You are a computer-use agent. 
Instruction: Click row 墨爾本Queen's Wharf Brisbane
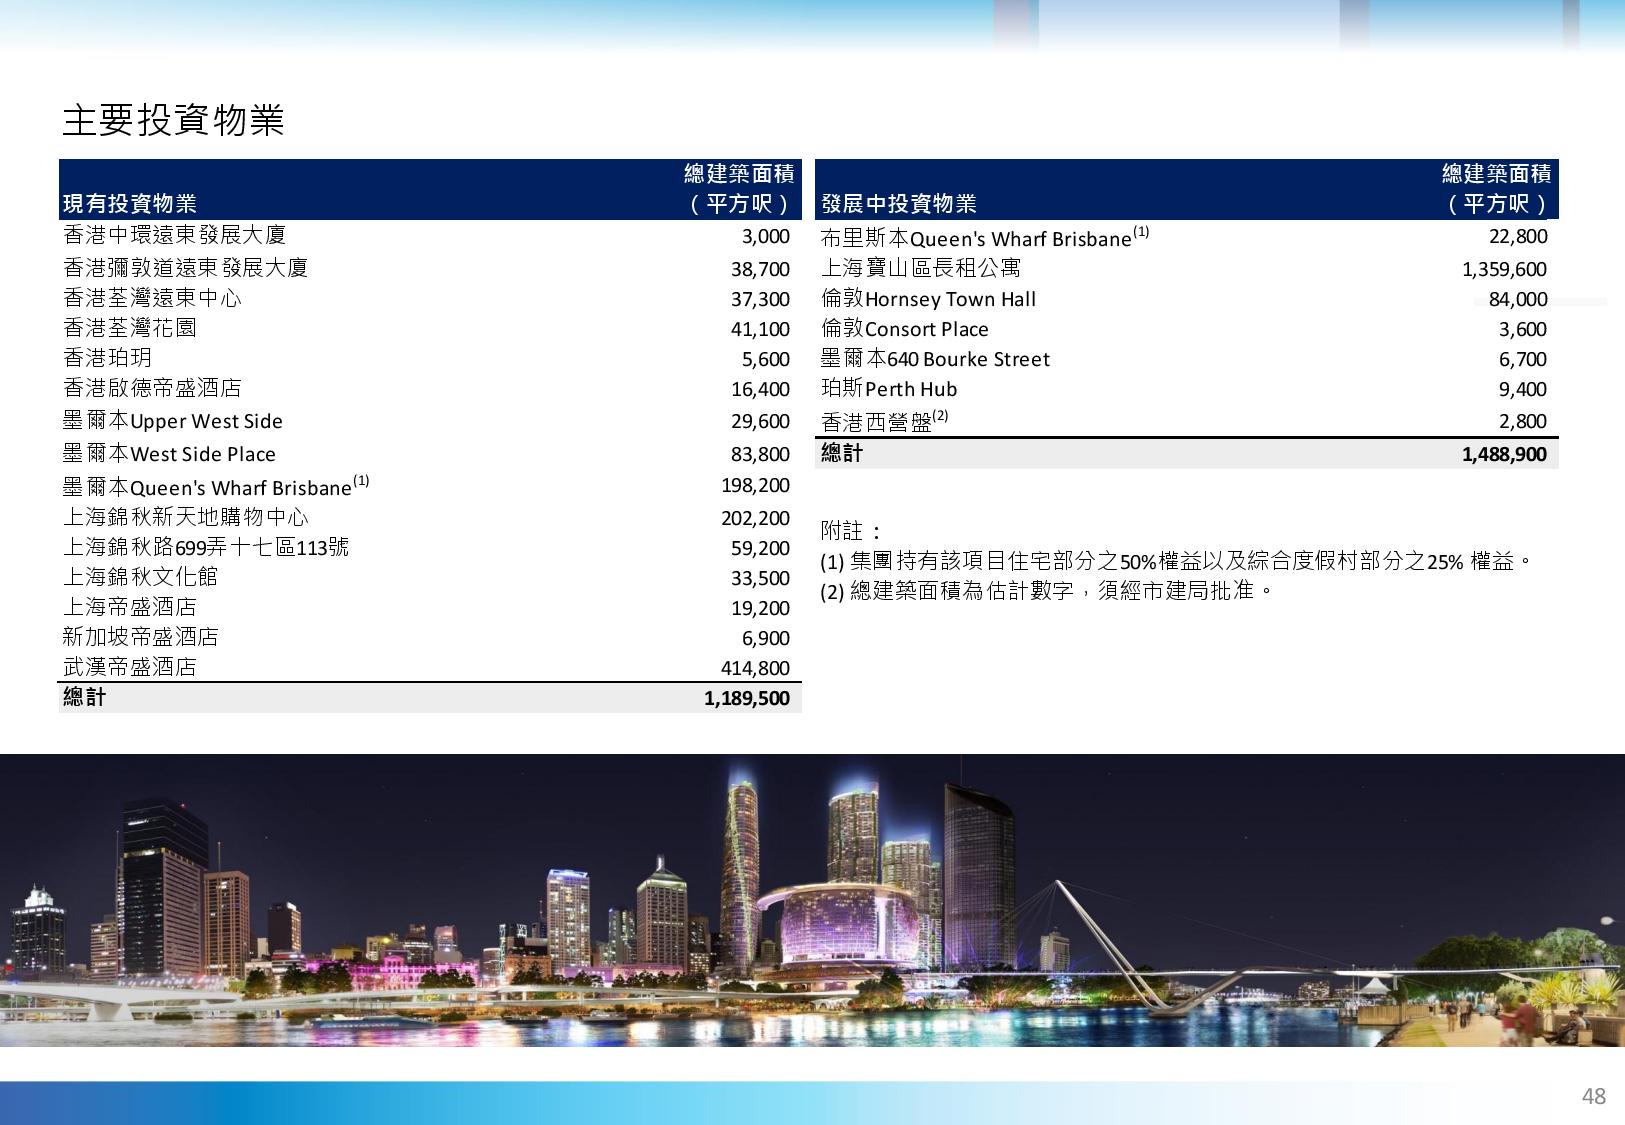[430, 486]
